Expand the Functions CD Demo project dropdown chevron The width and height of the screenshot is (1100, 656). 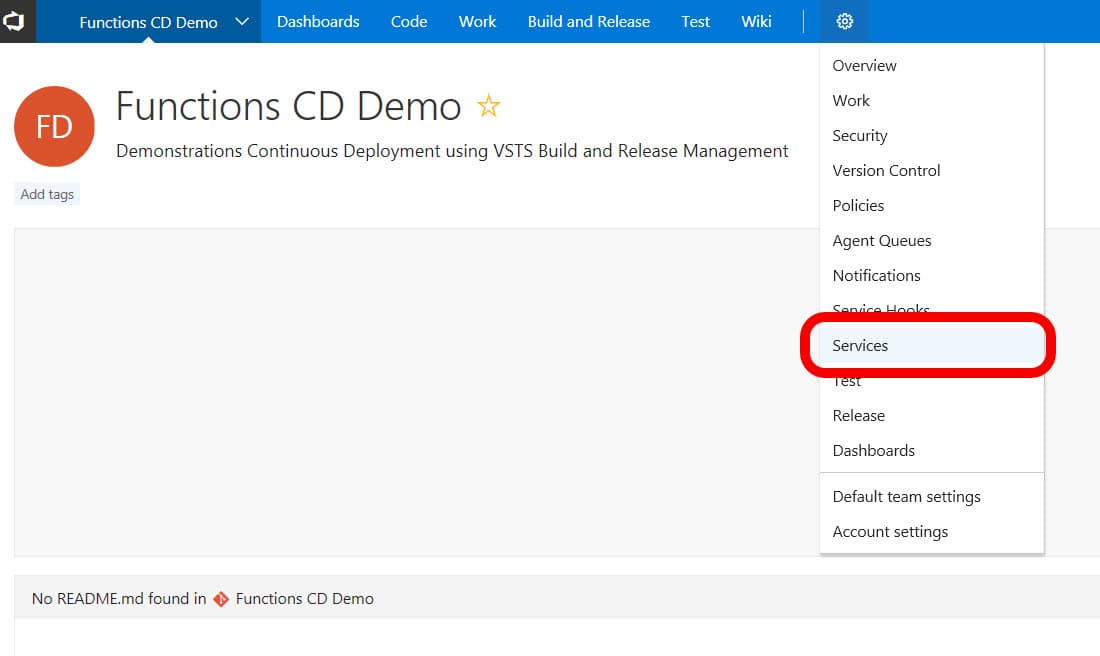[x=242, y=21]
